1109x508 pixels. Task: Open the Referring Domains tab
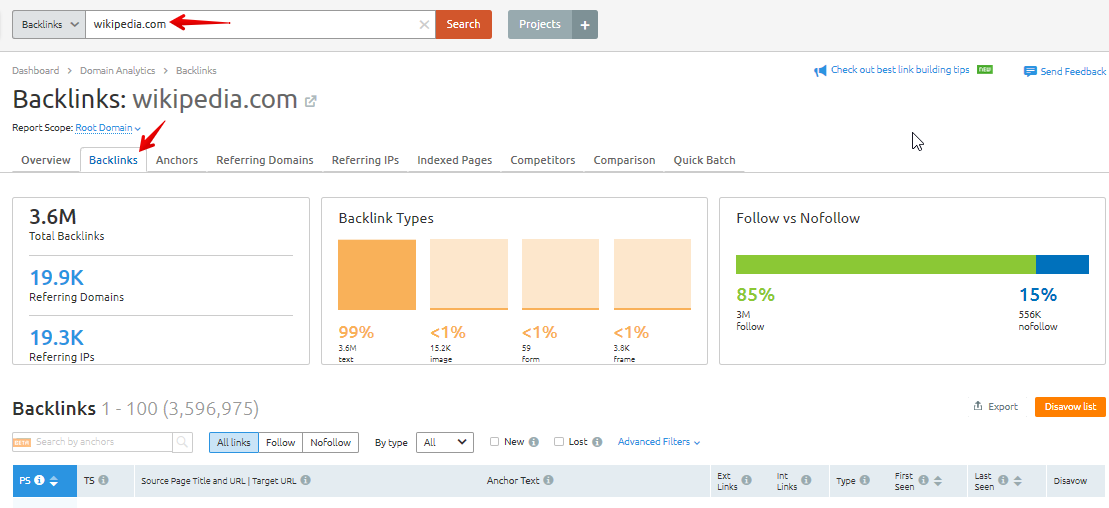265,160
